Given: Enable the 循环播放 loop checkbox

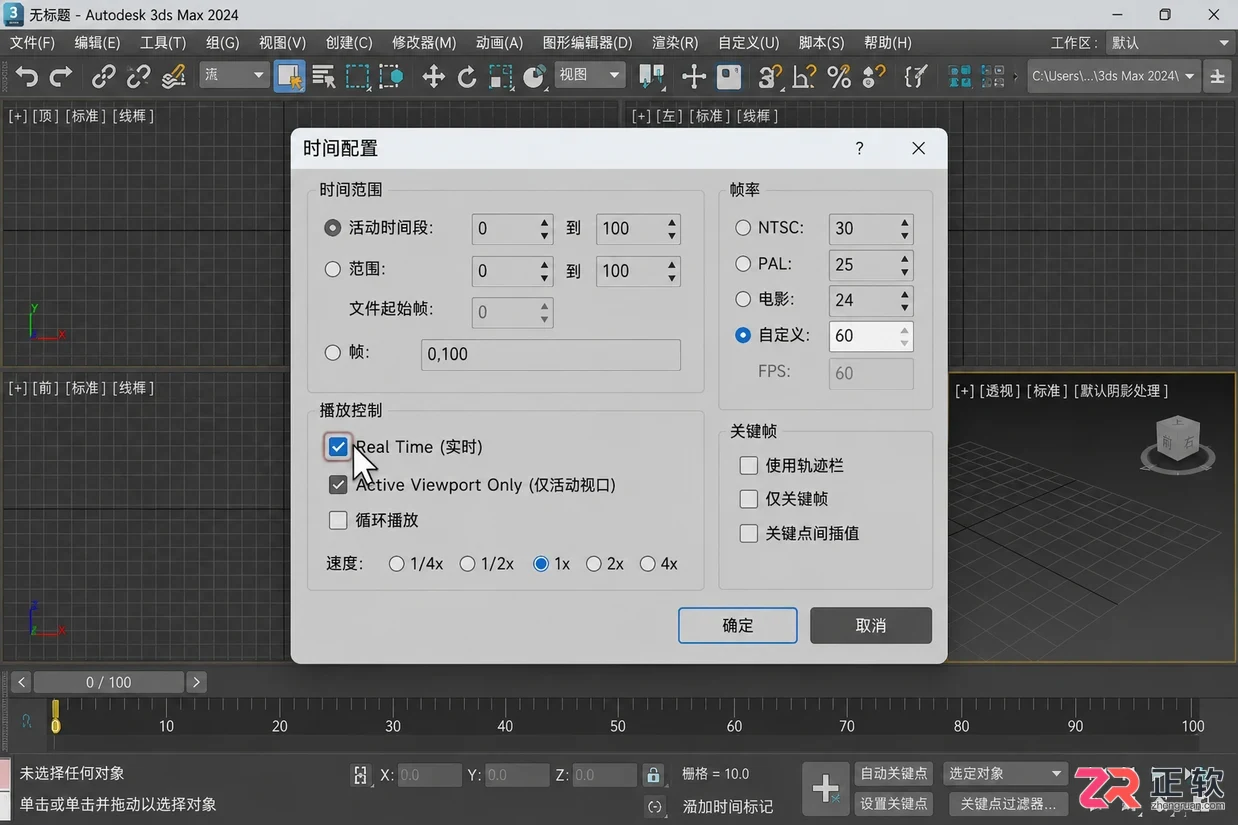Looking at the screenshot, I should (x=338, y=520).
